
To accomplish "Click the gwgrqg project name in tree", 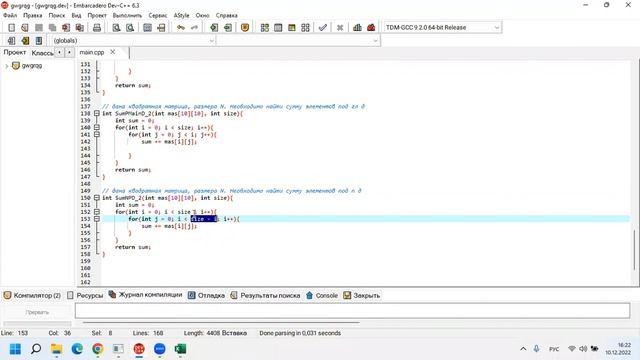I will click(32, 66).
